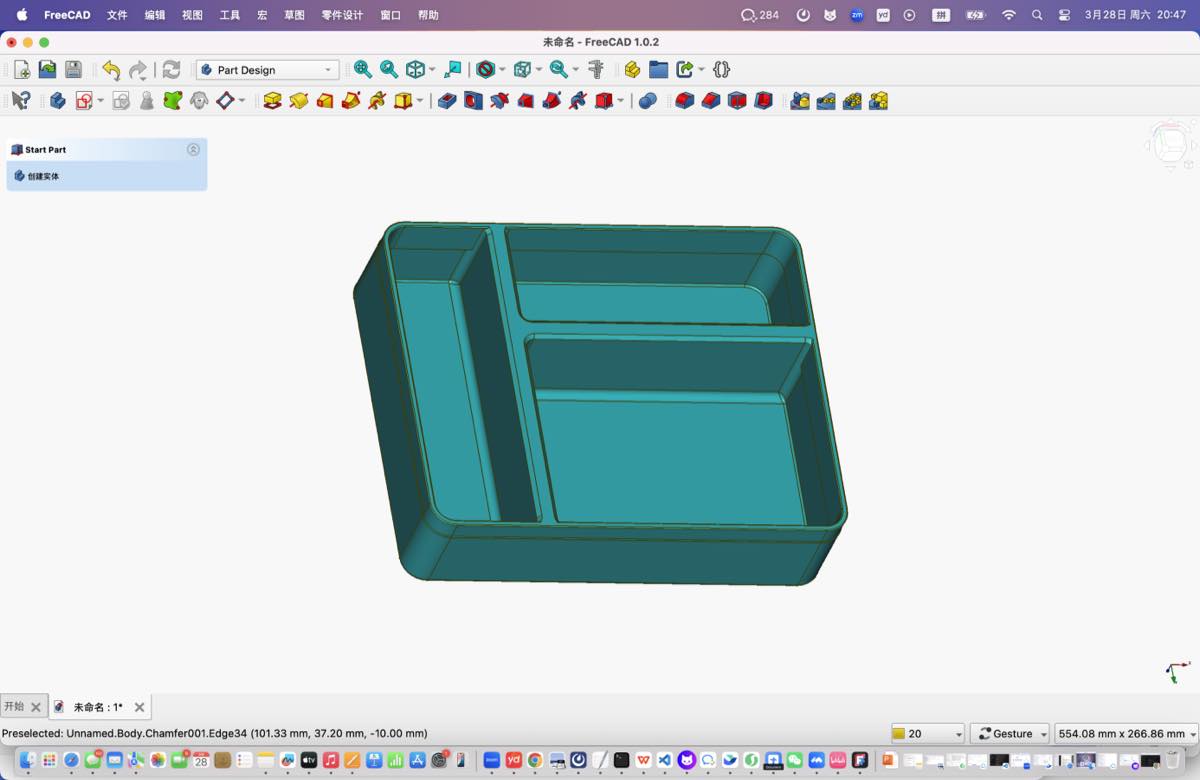1200x780 pixels.
Task: Click the sheep-shaped Shape Binder icon
Action: click(199, 101)
